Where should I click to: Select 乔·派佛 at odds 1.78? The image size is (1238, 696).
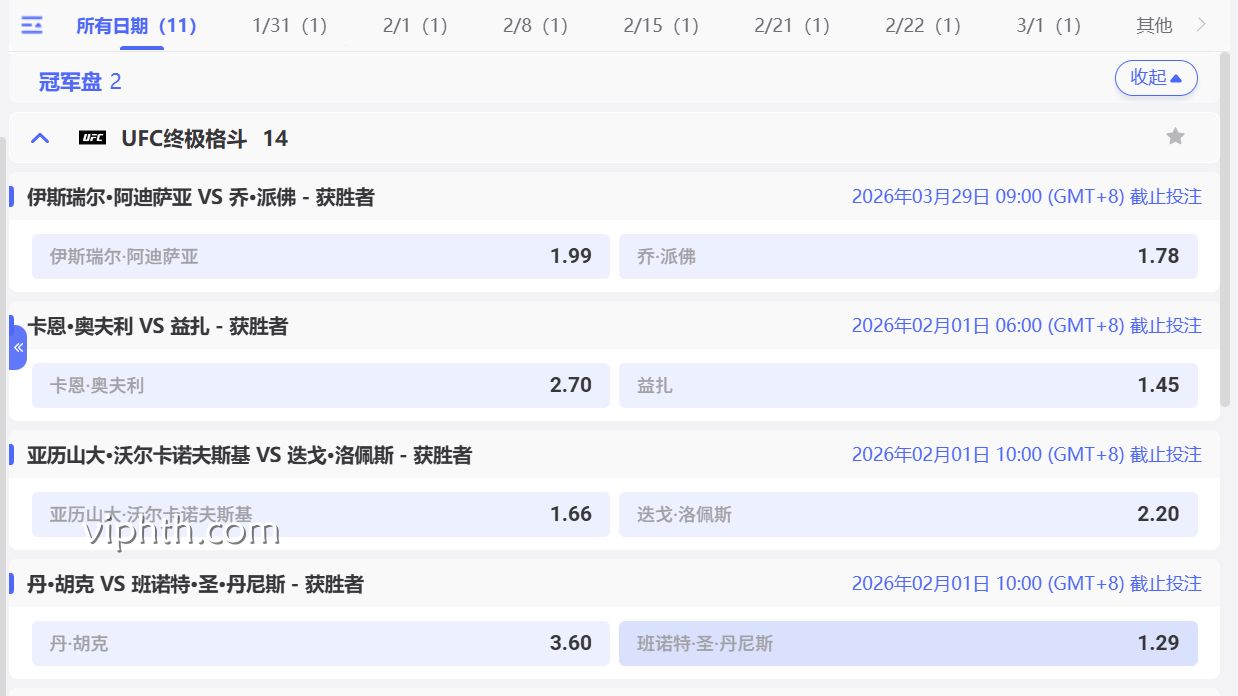tap(908, 256)
